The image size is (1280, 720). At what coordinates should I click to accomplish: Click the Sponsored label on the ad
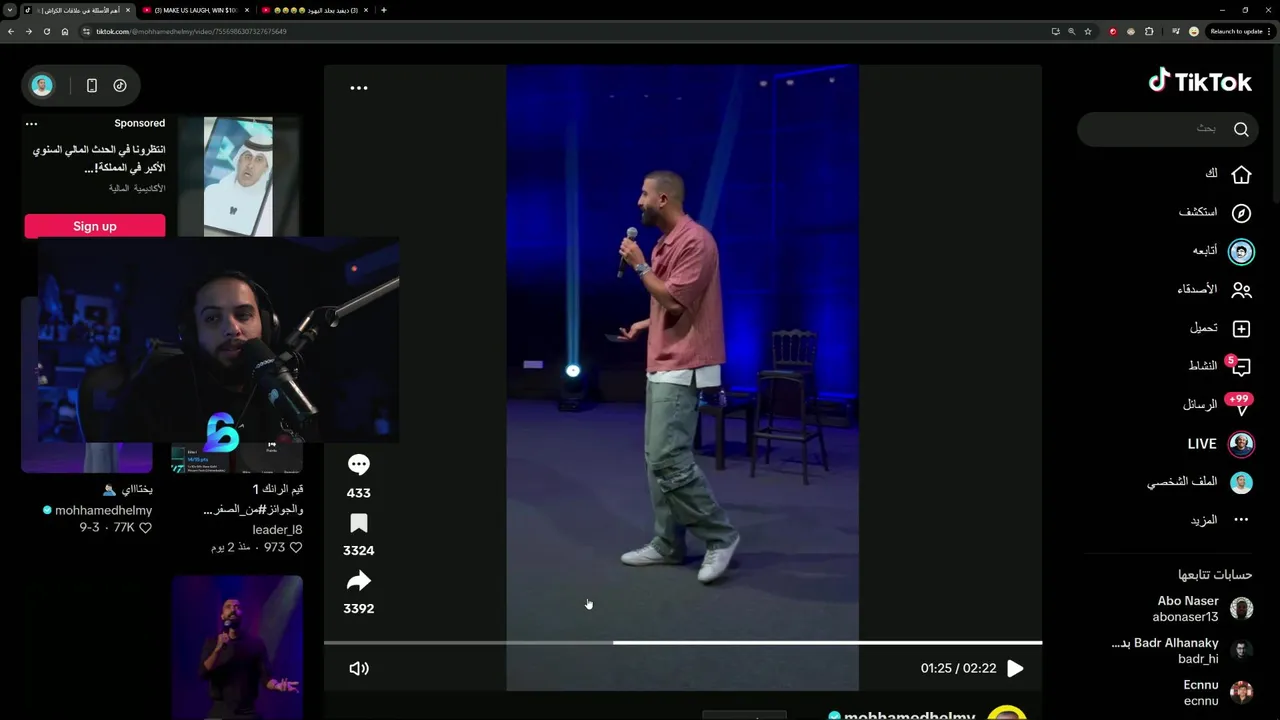pyautogui.click(x=139, y=123)
